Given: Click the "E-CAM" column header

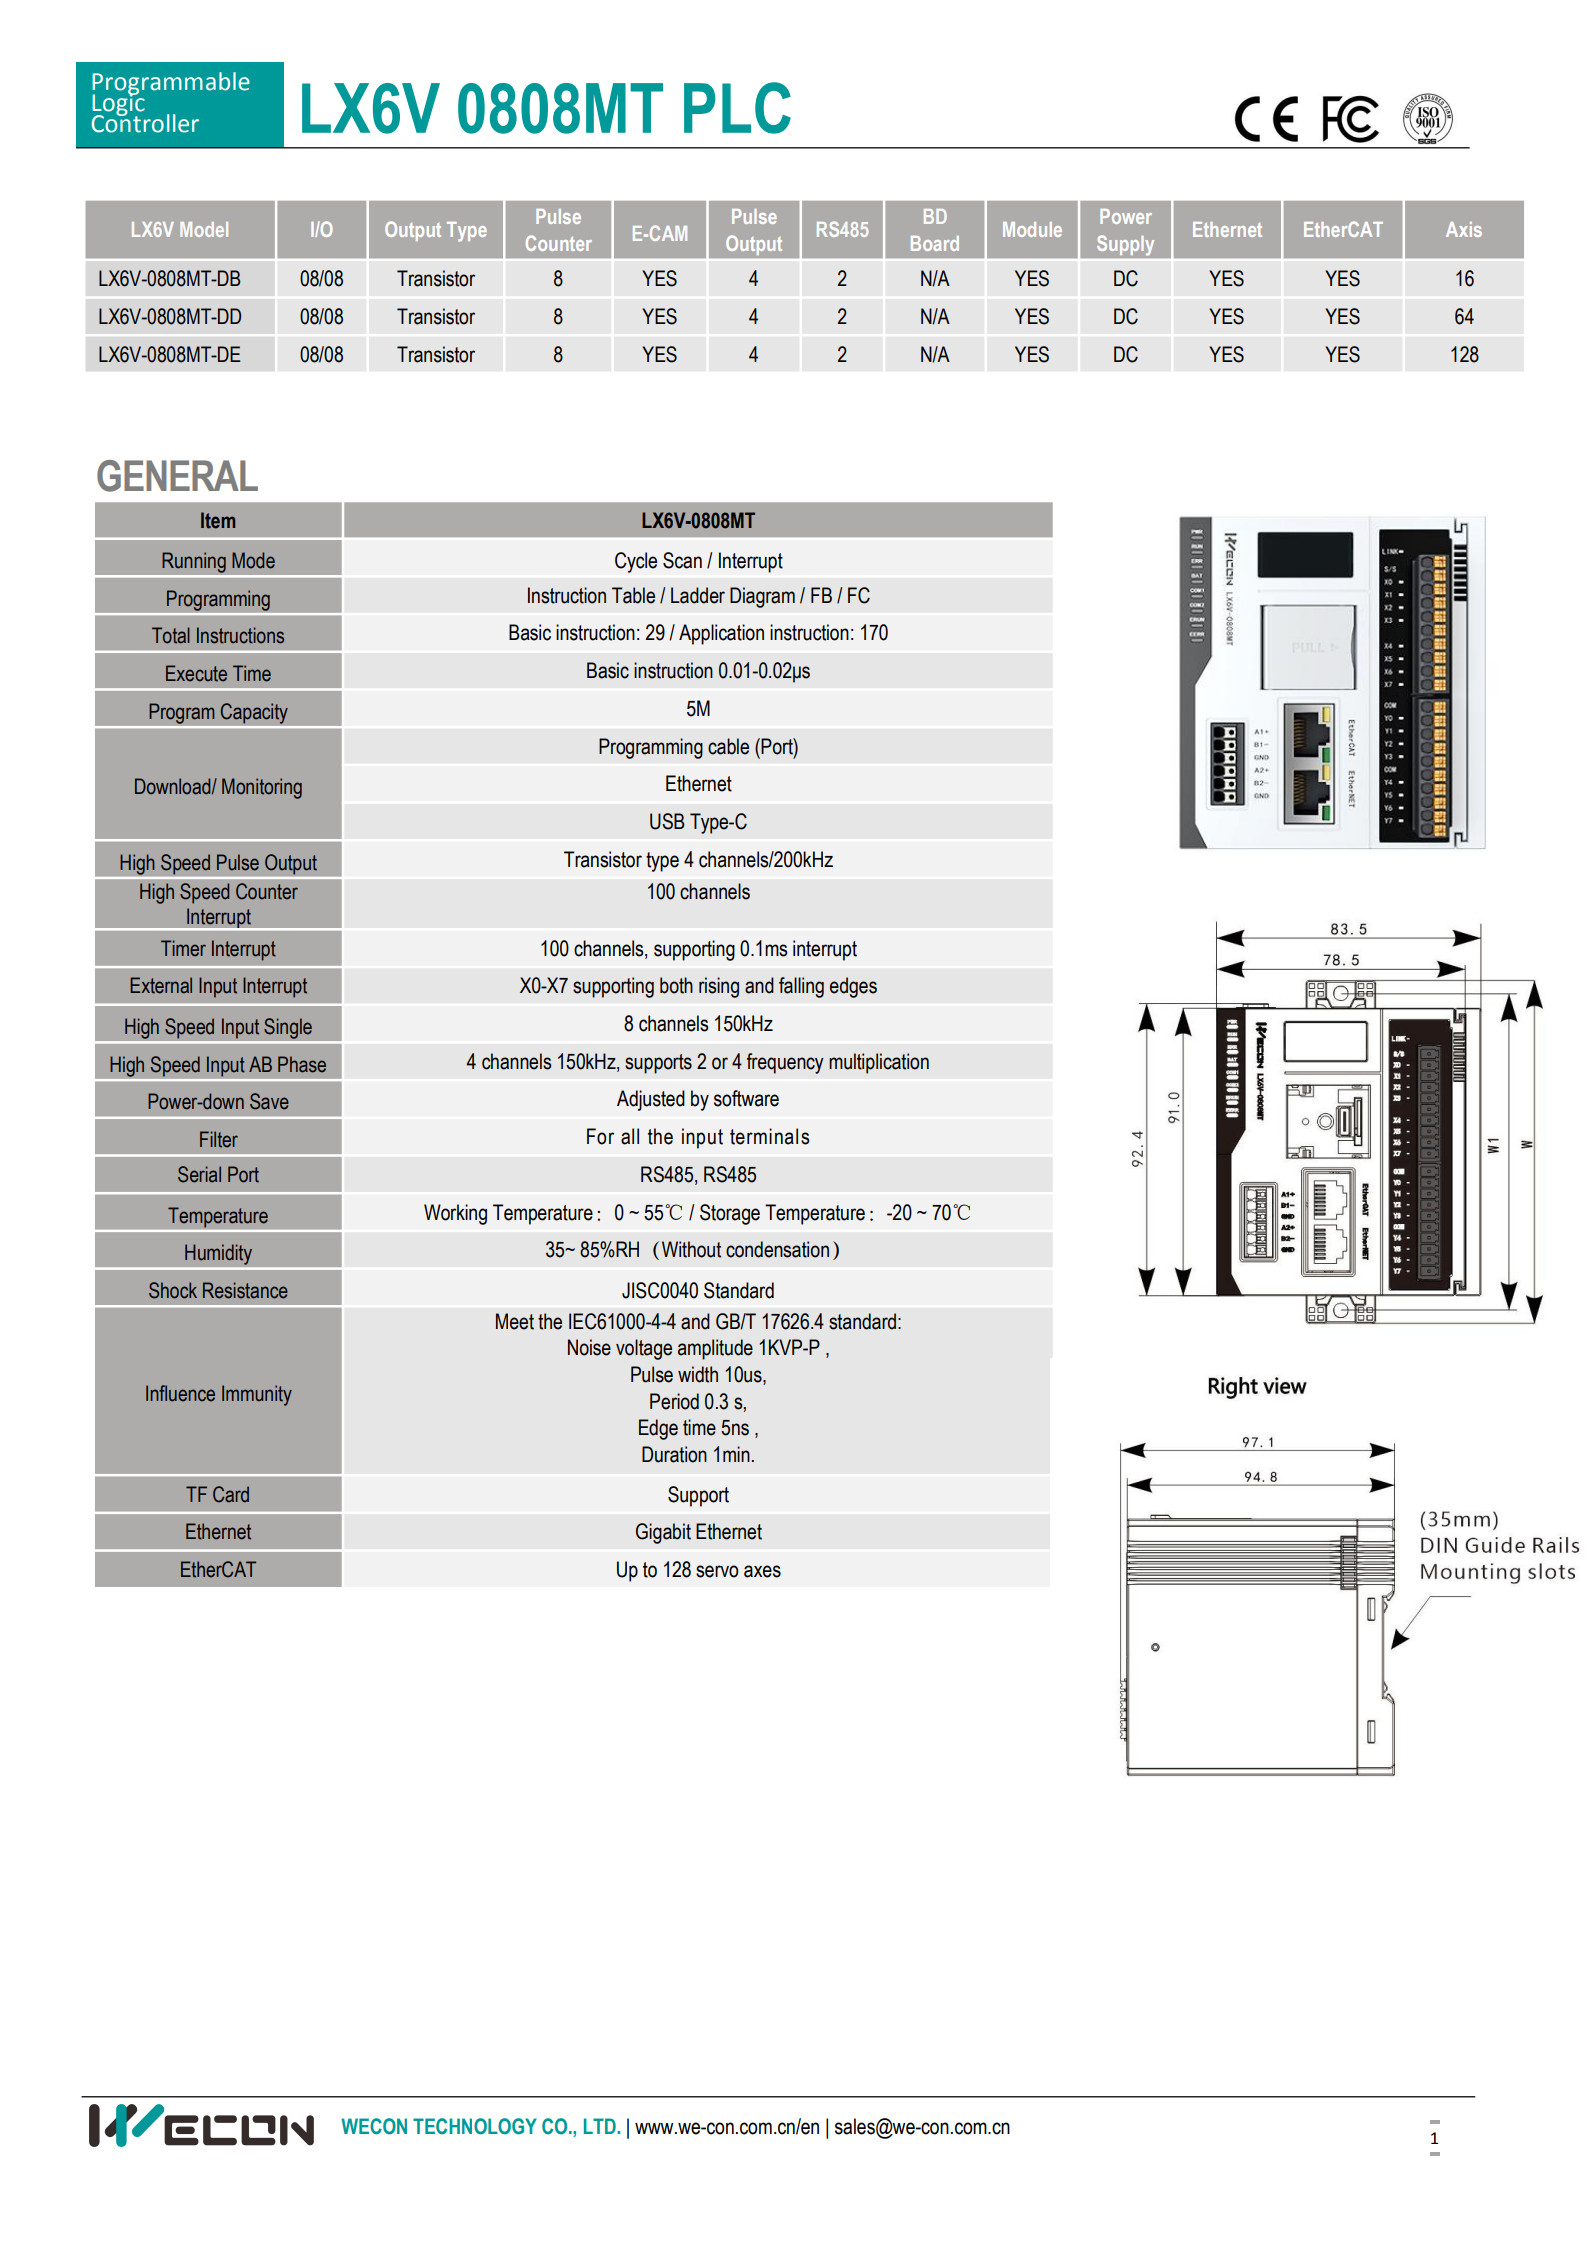Looking at the screenshot, I should pos(660,230).
